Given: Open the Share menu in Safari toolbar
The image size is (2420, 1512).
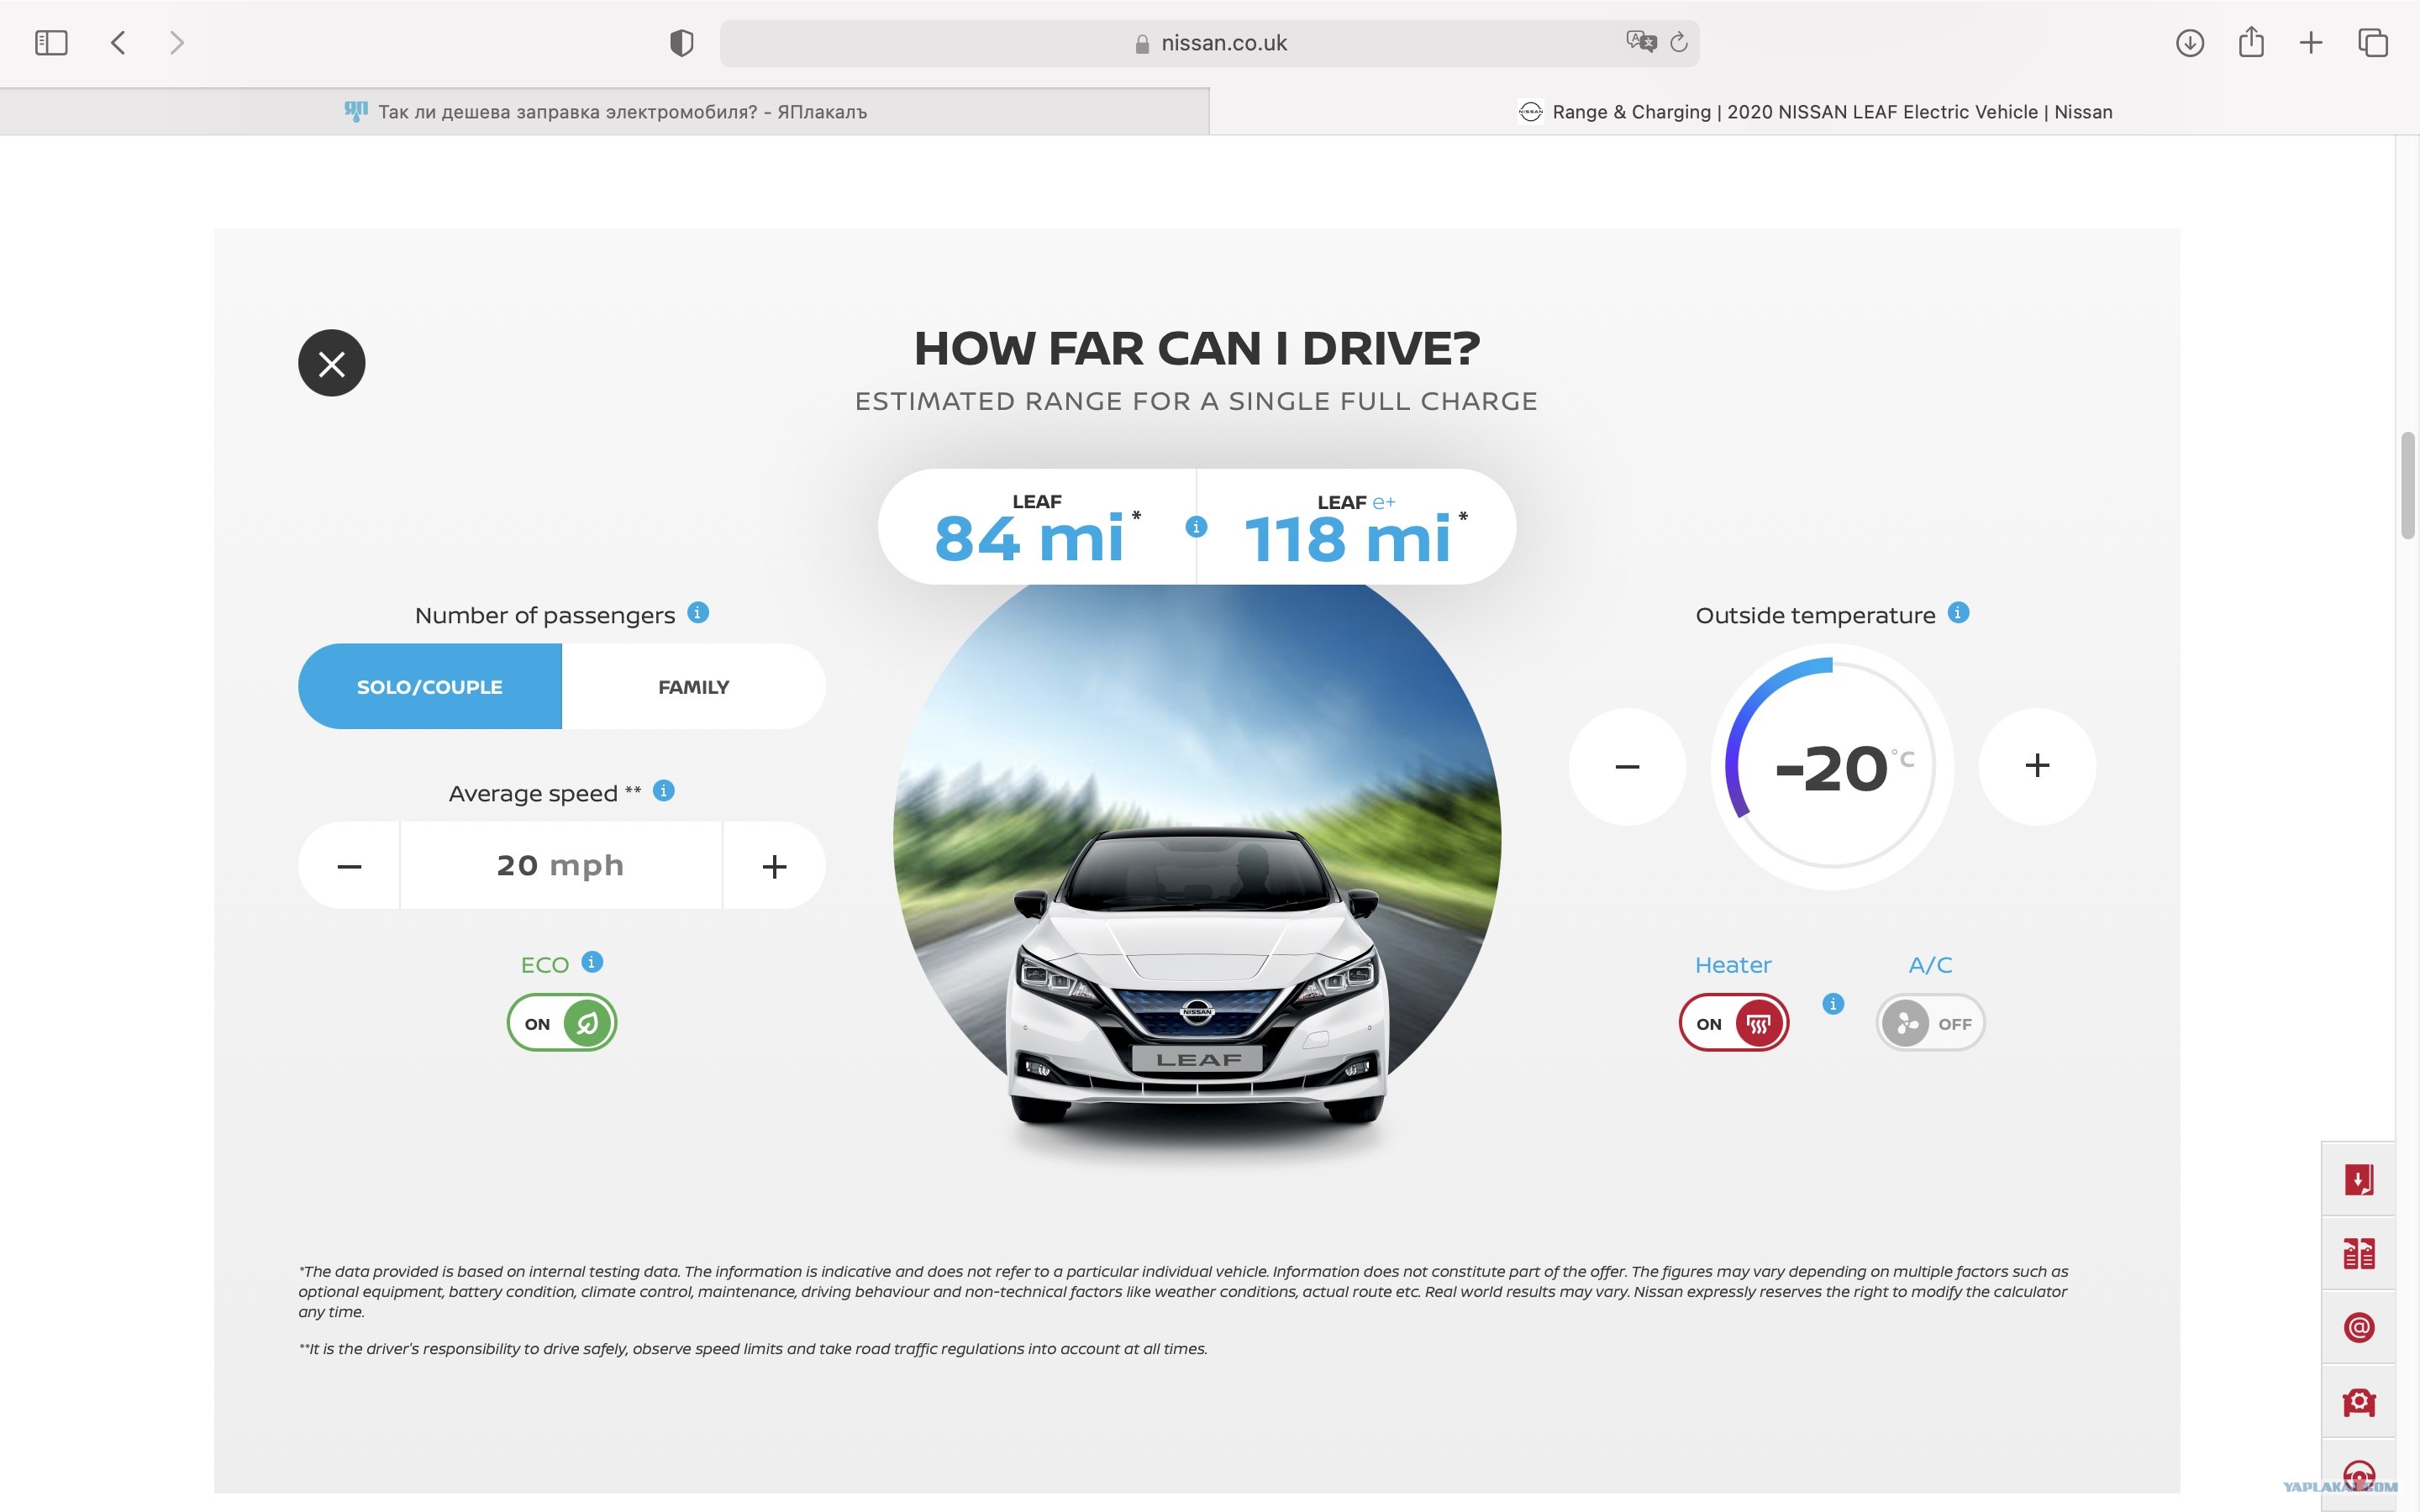Looking at the screenshot, I should (2251, 42).
